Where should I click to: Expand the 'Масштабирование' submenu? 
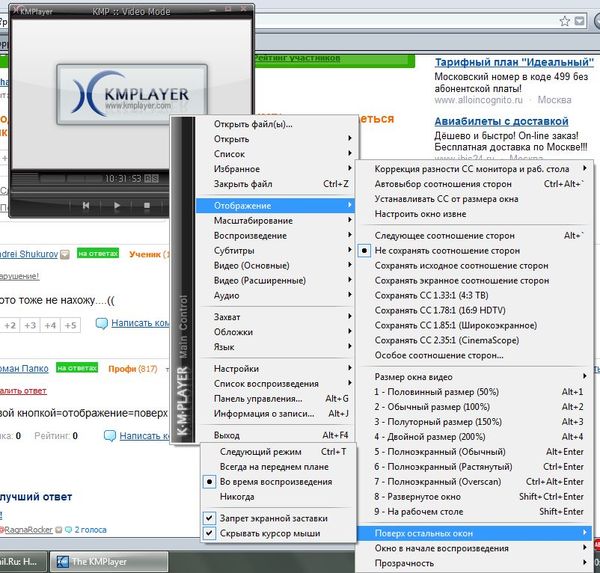pos(275,220)
